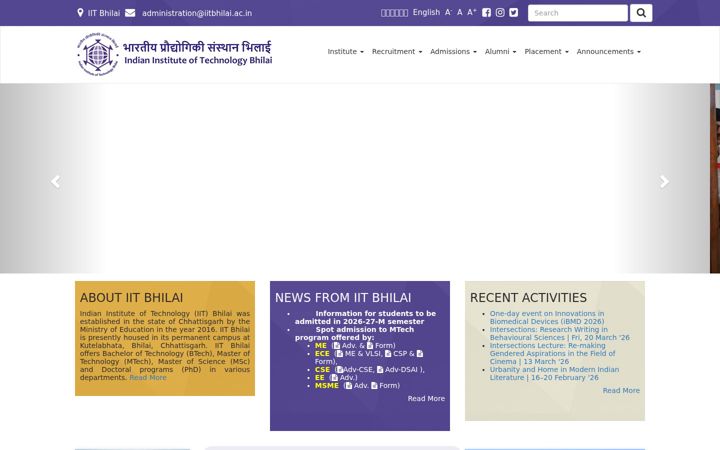Open Read More in About IIT Bhilai
The width and height of the screenshot is (720, 450).
click(148, 377)
